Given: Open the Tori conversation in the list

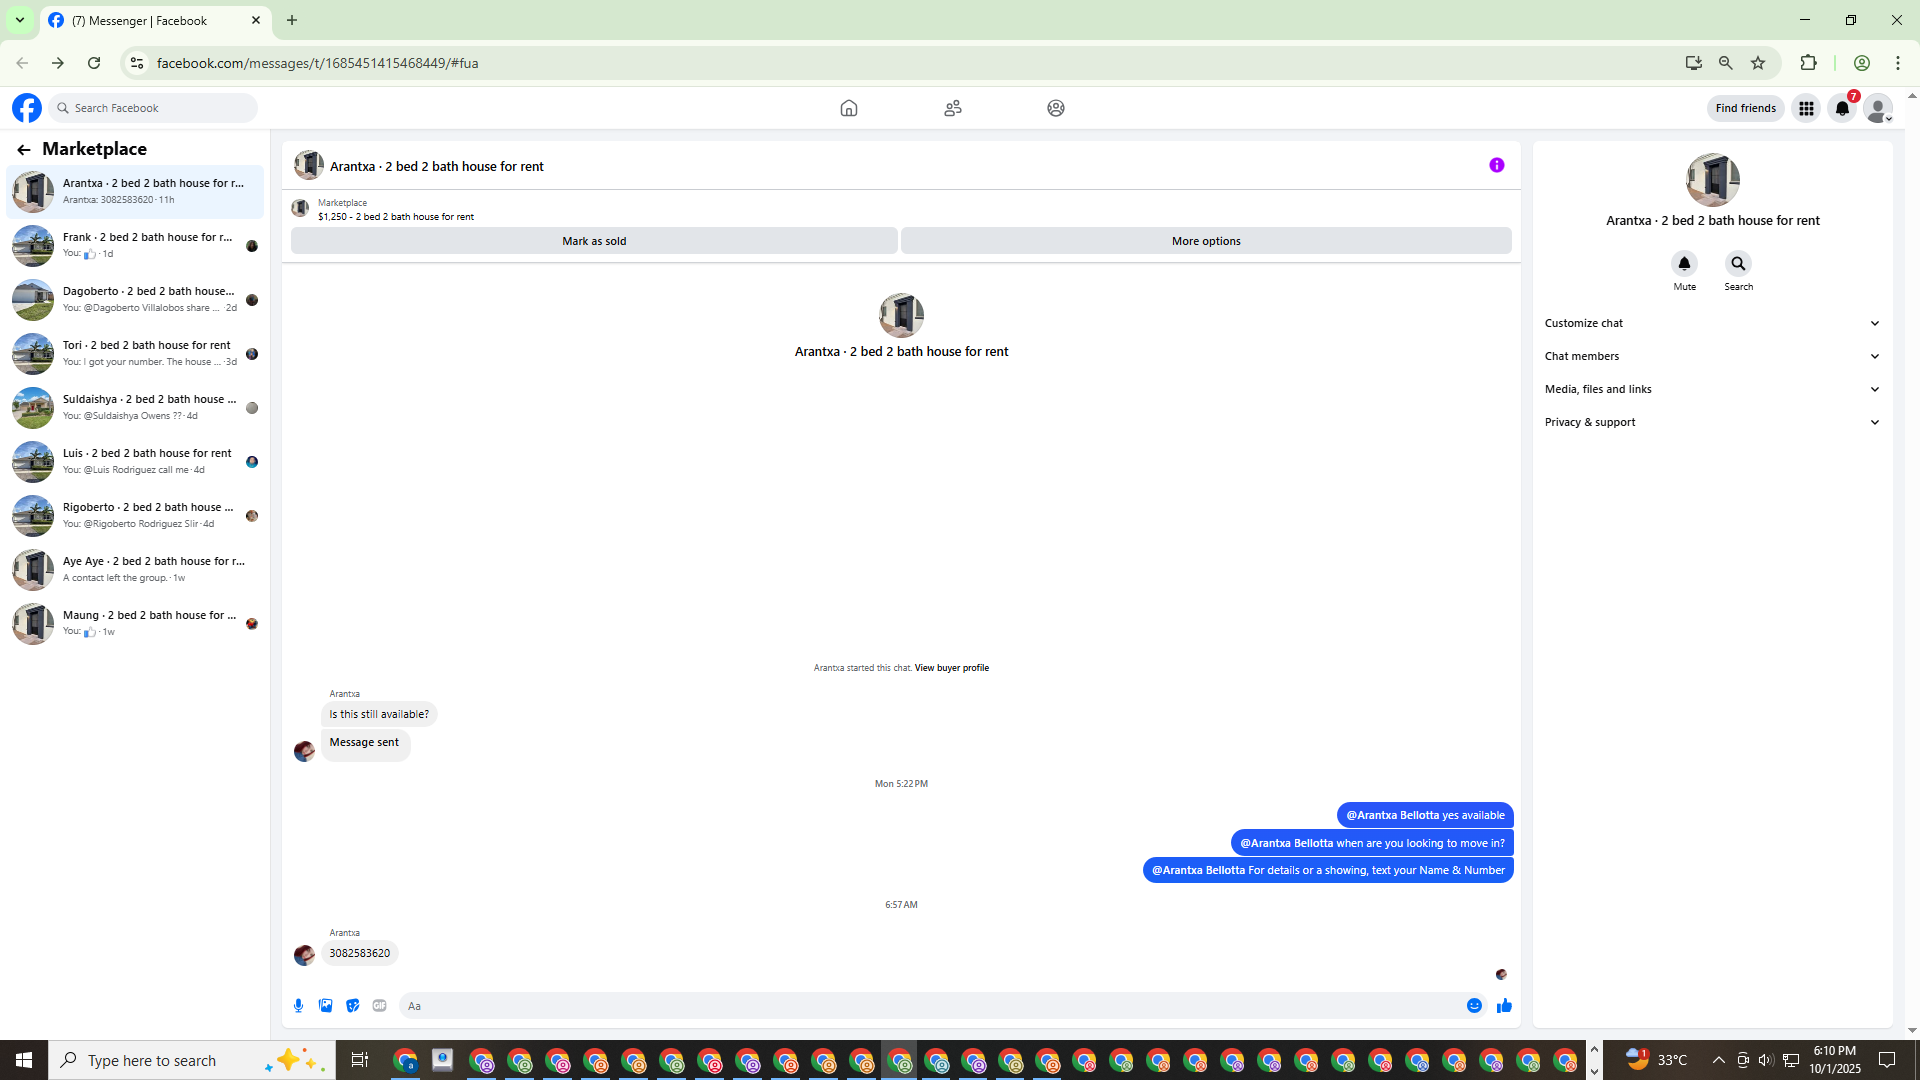Looking at the screenshot, I should coord(135,353).
